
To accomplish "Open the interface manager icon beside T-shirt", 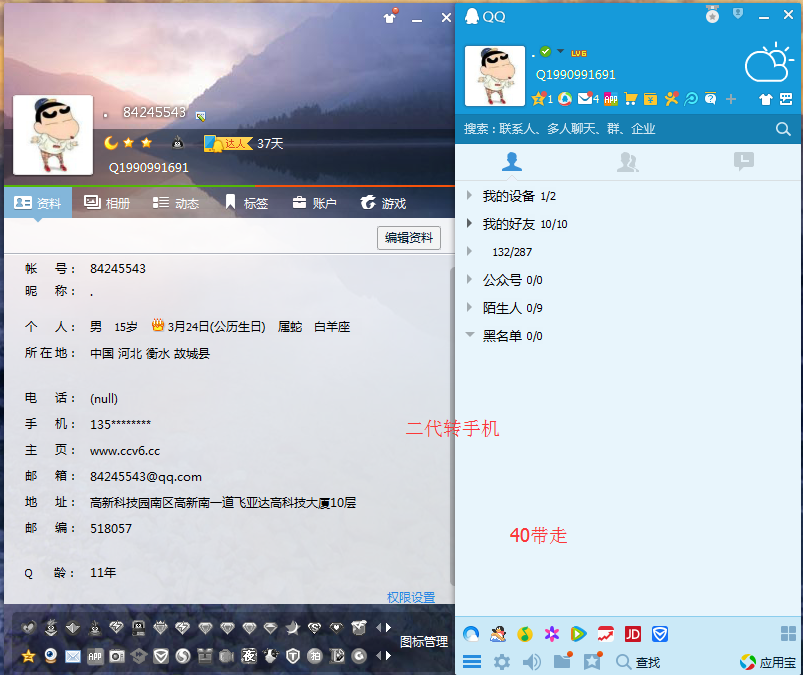I will click(786, 99).
